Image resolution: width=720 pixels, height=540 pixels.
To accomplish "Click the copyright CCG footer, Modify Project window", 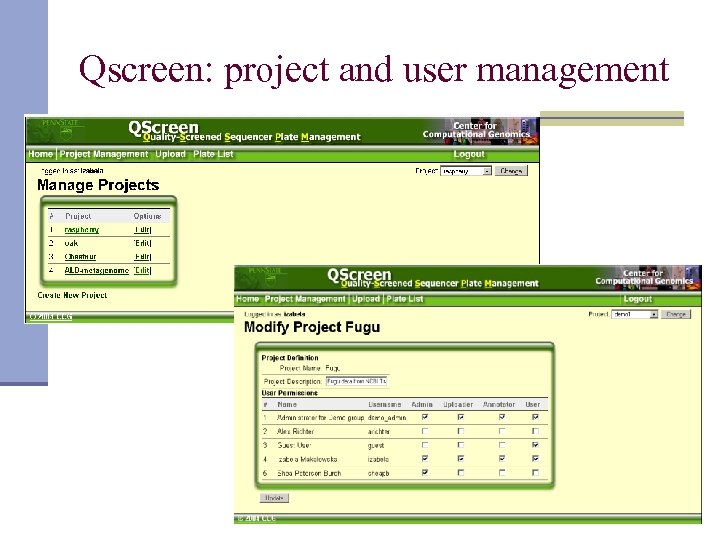I will click(x=257, y=518).
